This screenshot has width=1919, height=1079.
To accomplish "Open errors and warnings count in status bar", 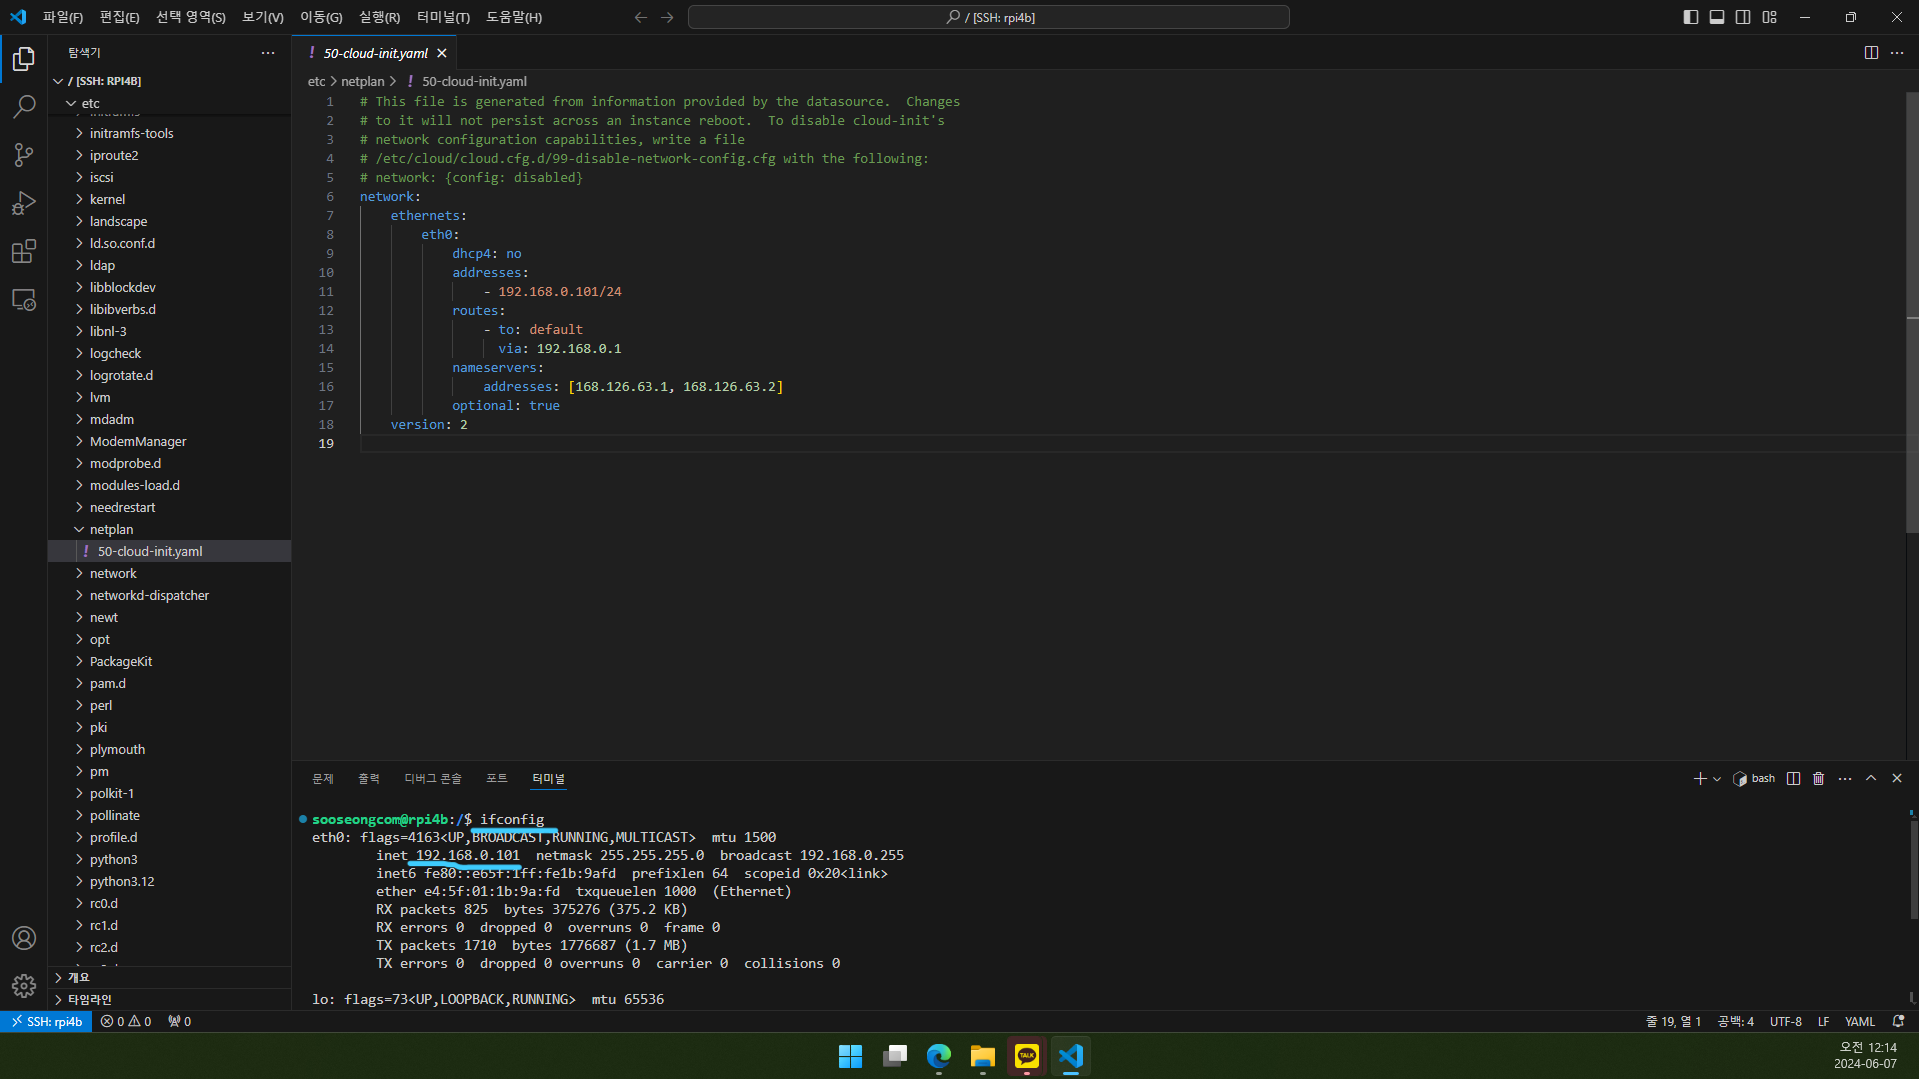I will (126, 1021).
